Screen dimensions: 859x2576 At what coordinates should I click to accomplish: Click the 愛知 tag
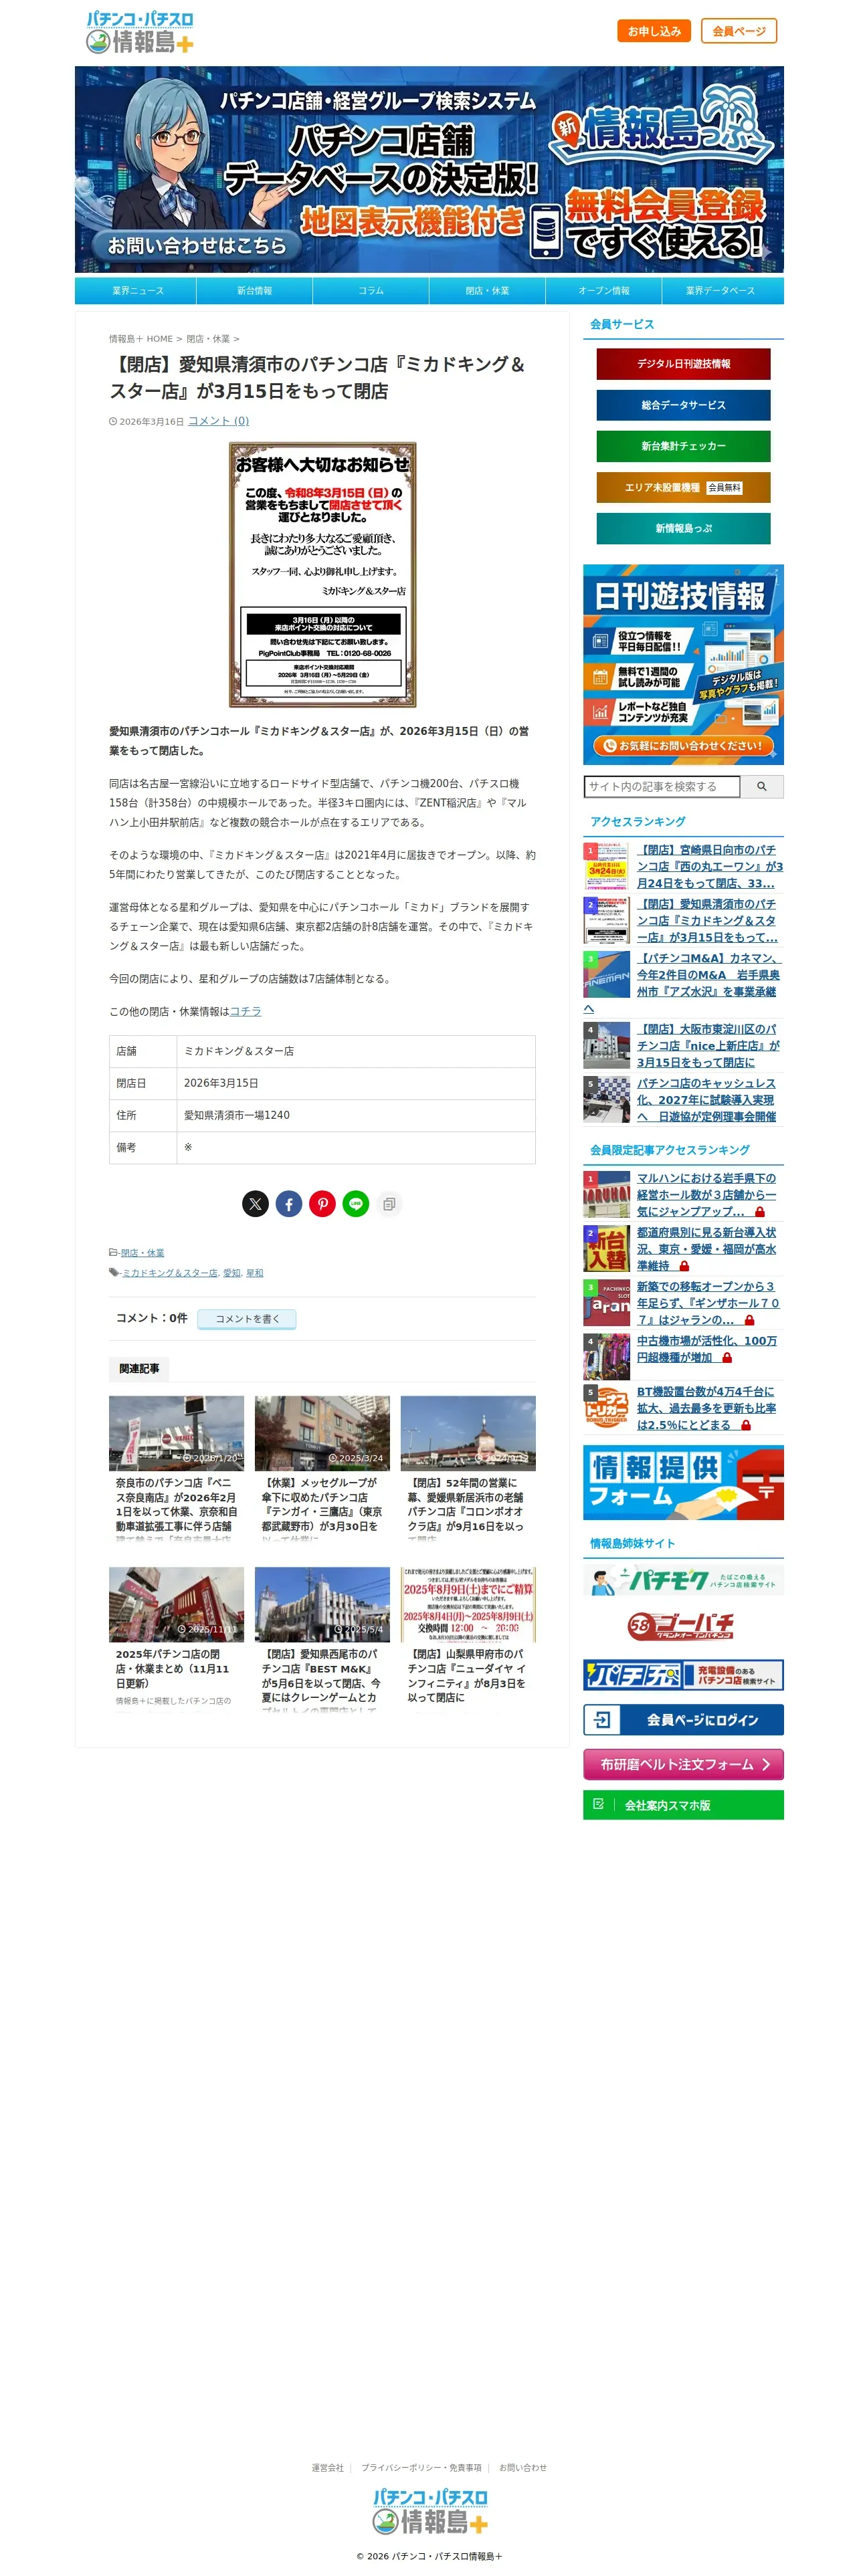[232, 1273]
